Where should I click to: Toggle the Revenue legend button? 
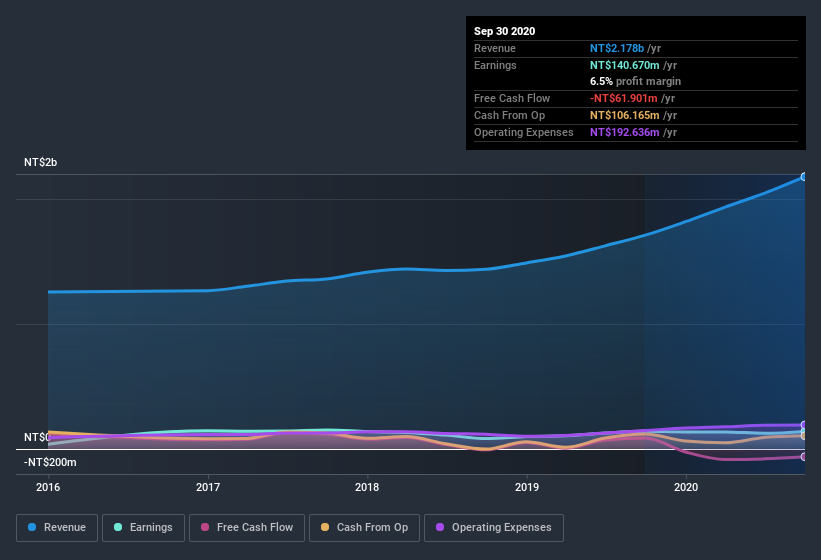pos(57,528)
